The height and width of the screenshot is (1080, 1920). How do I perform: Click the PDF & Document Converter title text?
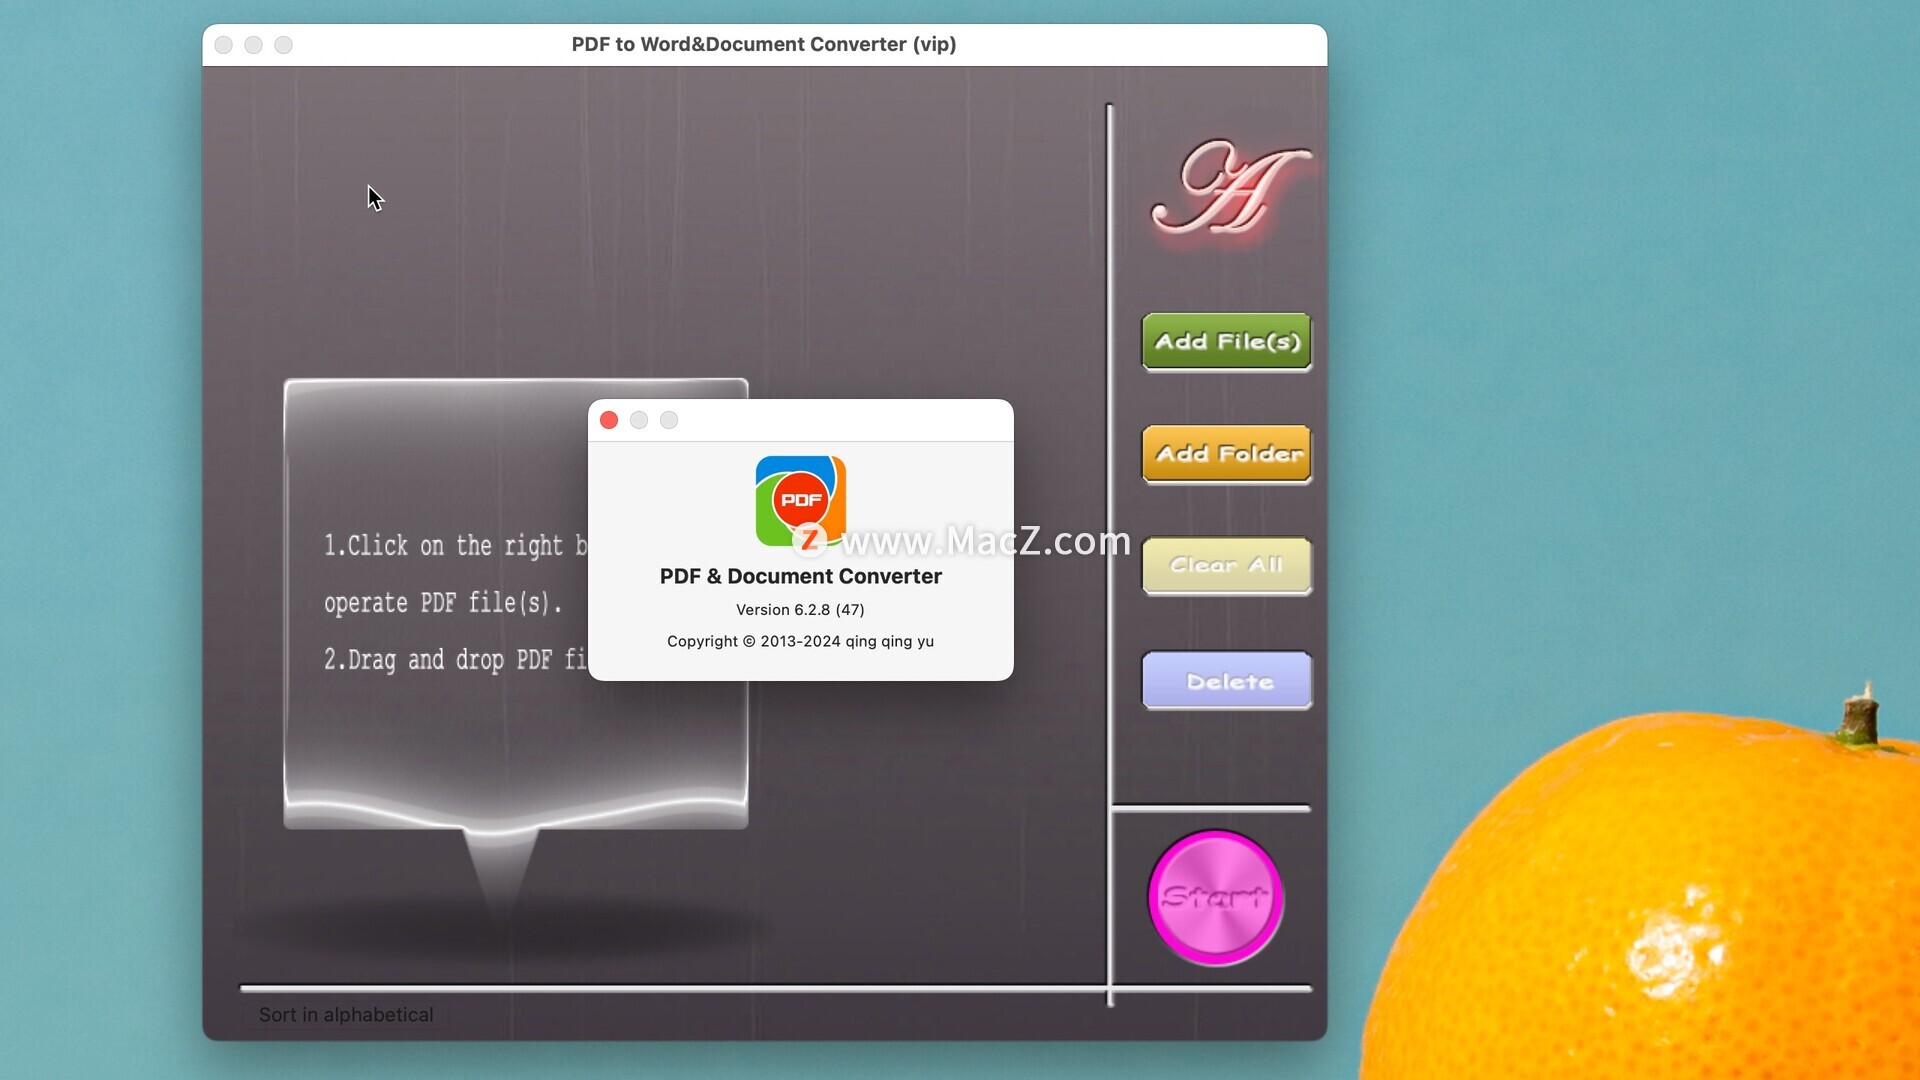(x=800, y=576)
